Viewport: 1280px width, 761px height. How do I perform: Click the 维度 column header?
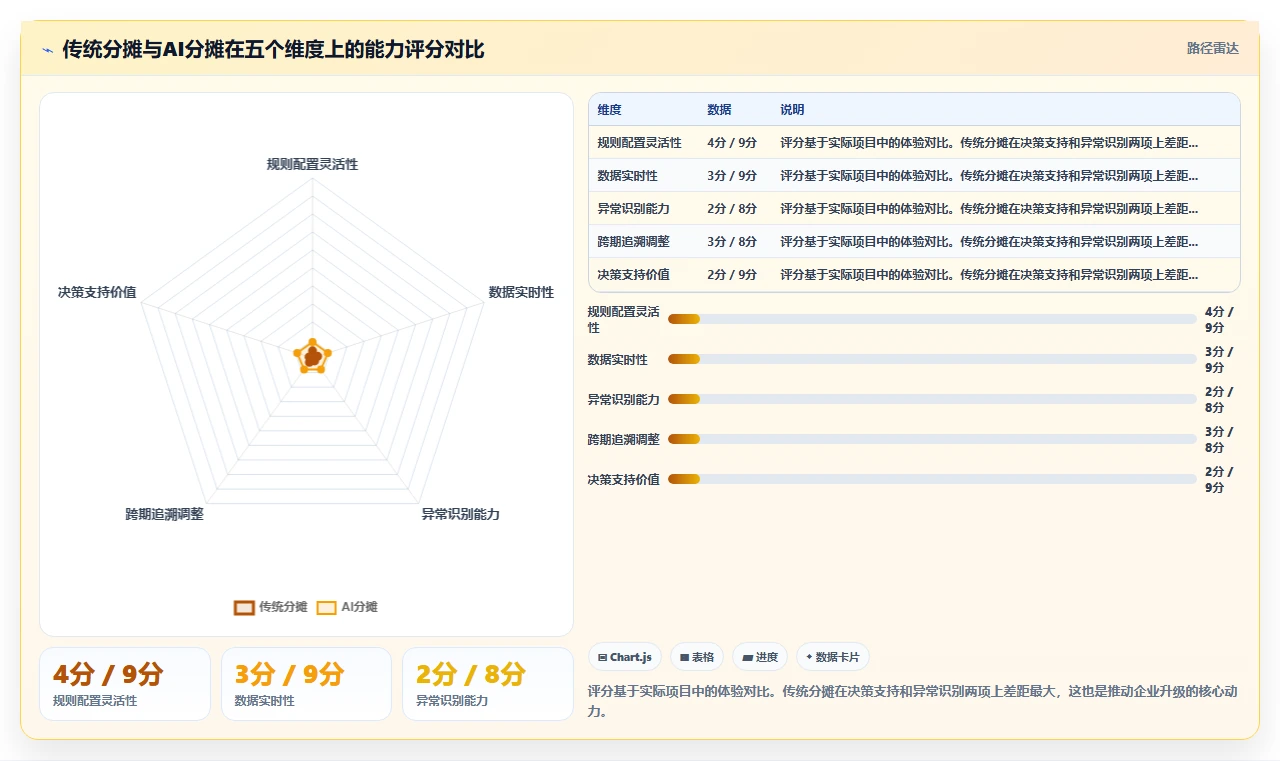click(x=610, y=110)
